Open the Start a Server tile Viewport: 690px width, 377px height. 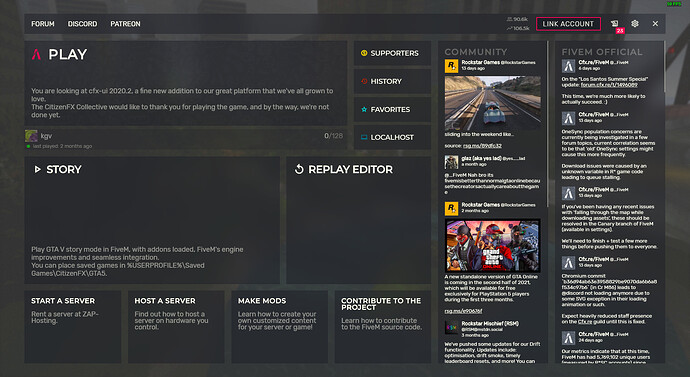click(73, 326)
